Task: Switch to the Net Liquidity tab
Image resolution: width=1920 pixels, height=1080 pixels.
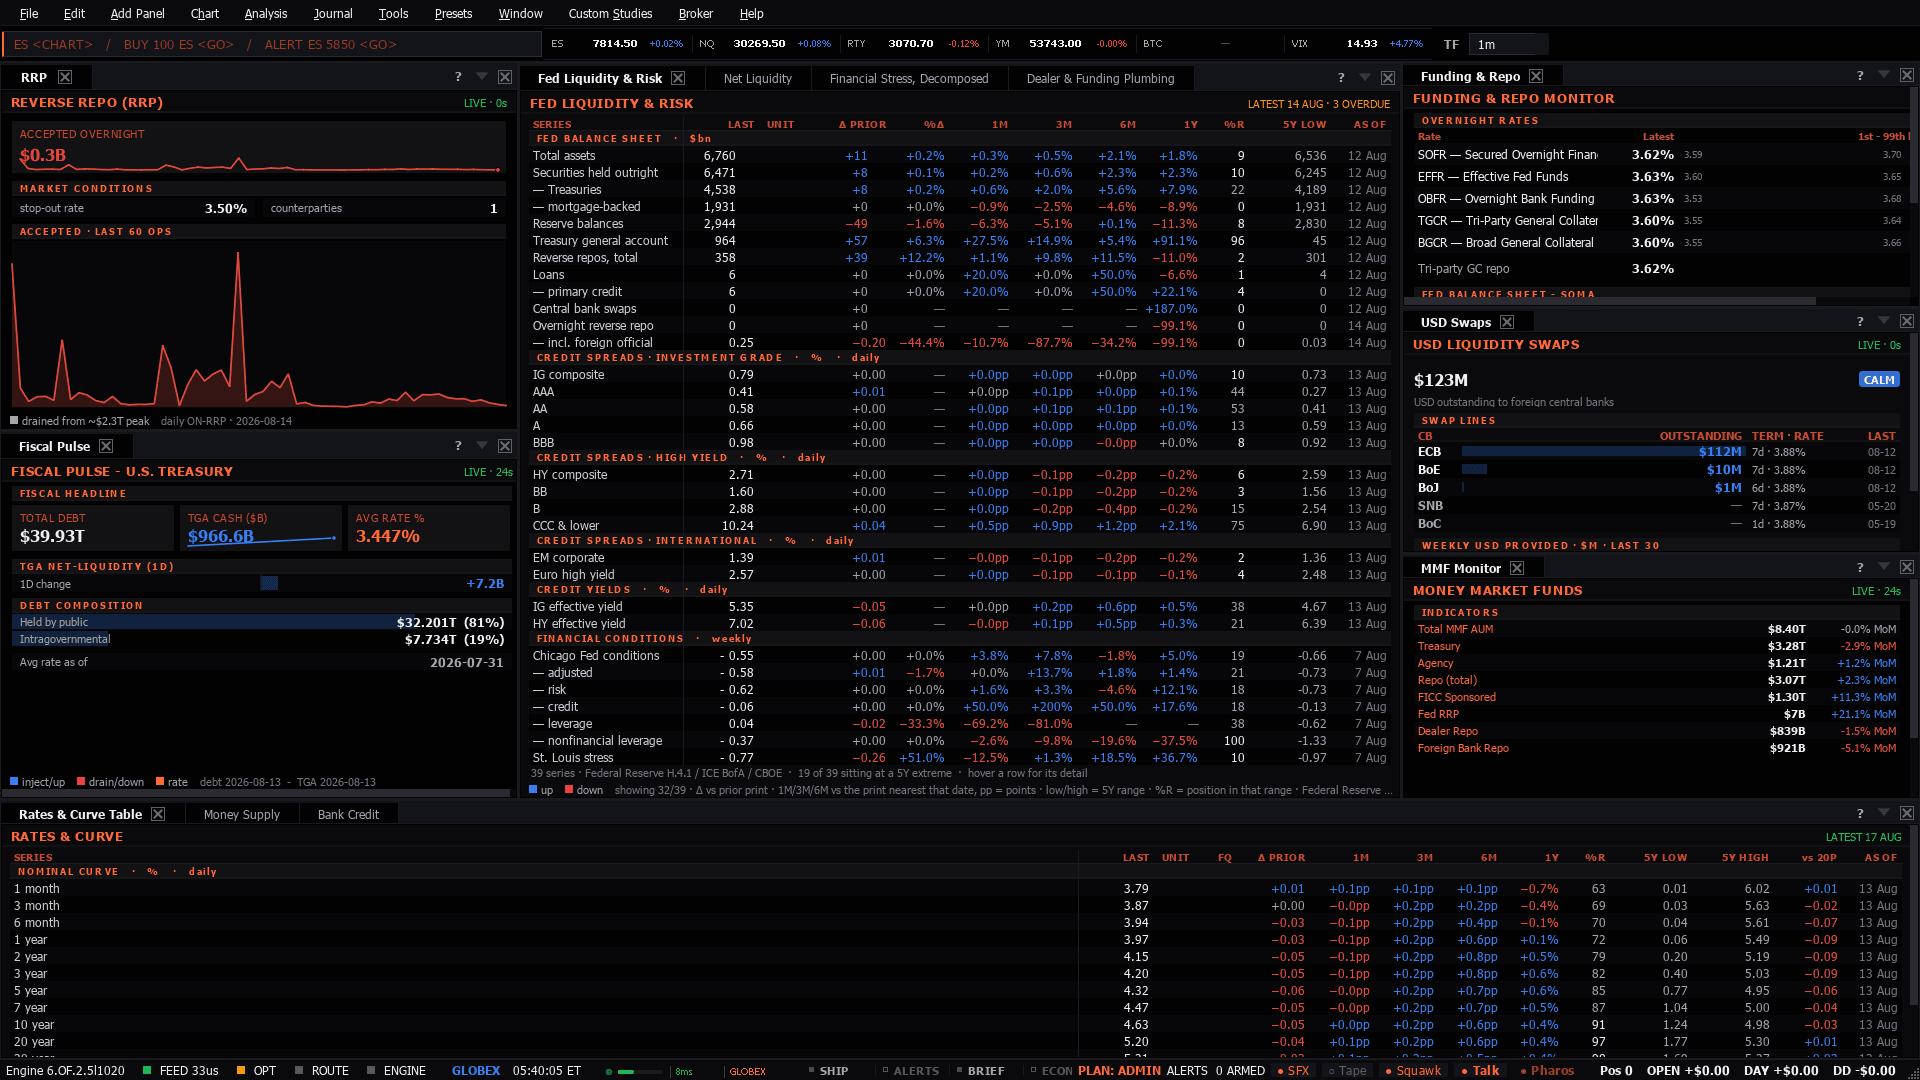Action: [757, 78]
